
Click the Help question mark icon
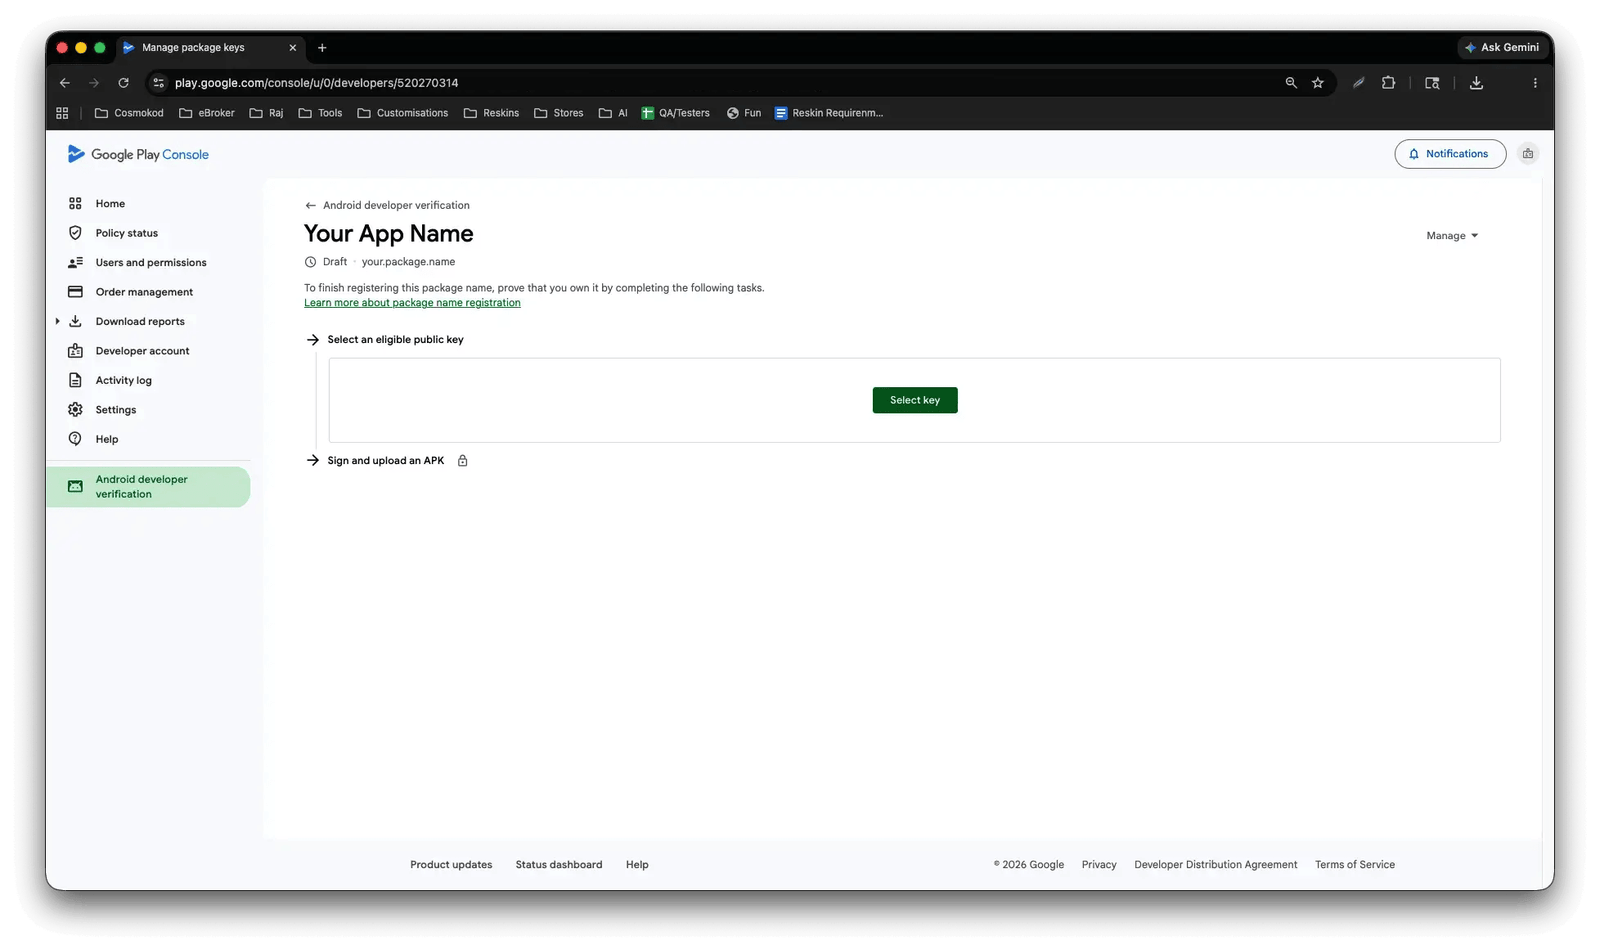[x=75, y=439]
